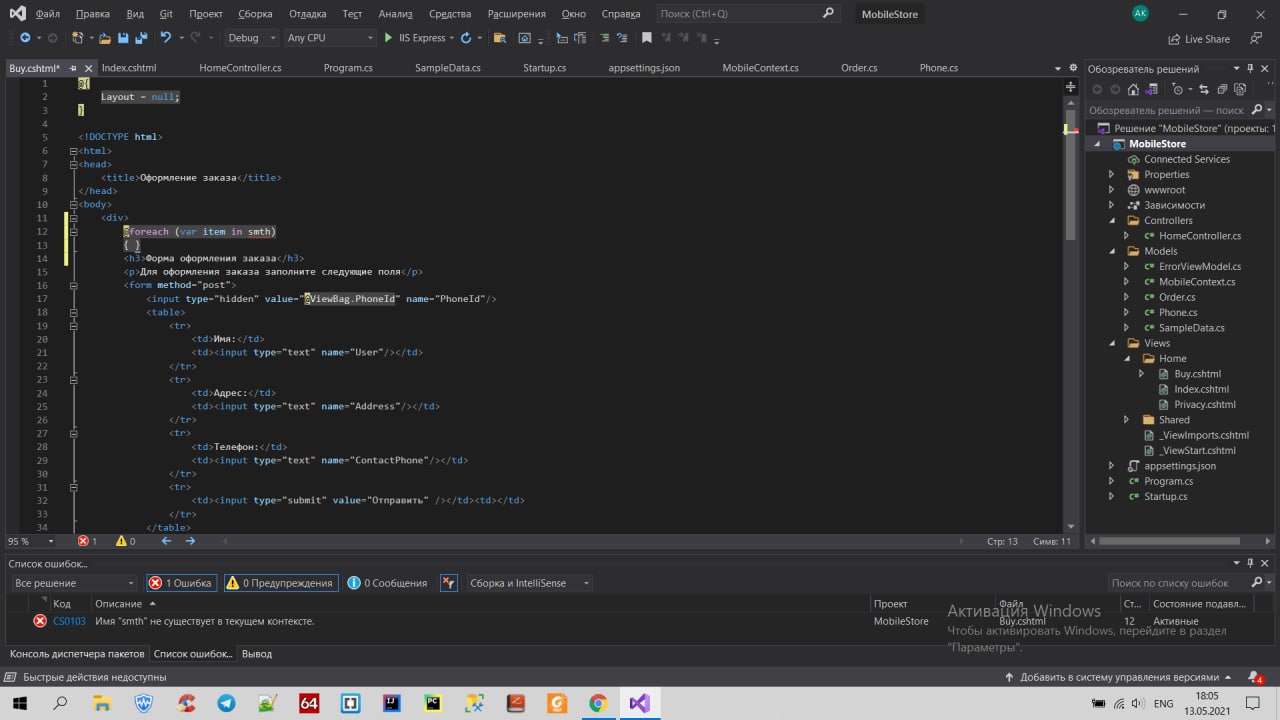
Task: Click the Undo arrow icon
Action: (166, 38)
